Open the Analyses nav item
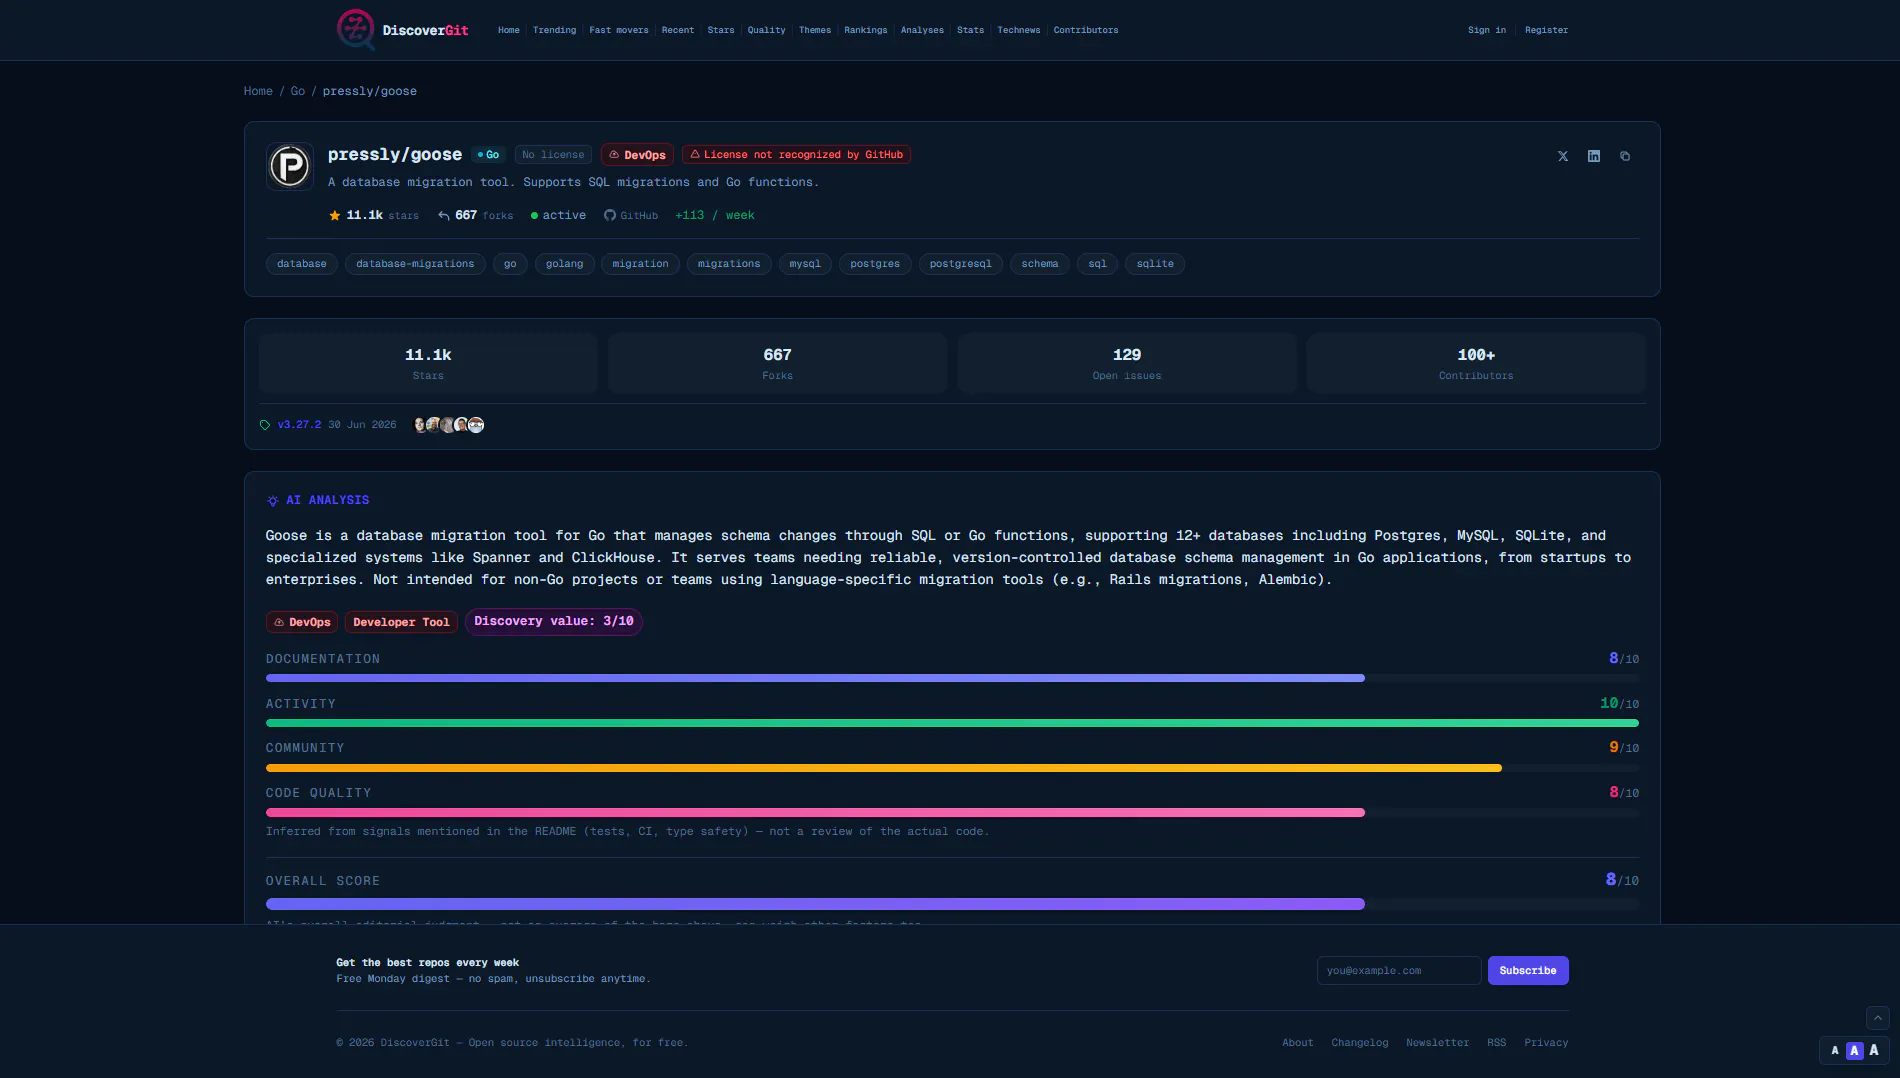1900x1078 pixels. point(922,30)
